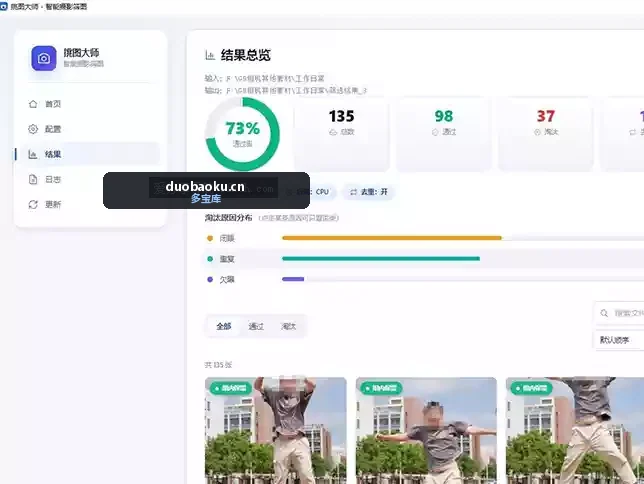The width and height of the screenshot is (644, 484).
Task: Click the 淘汰原因分布 section title
Action: [x=228, y=218]
